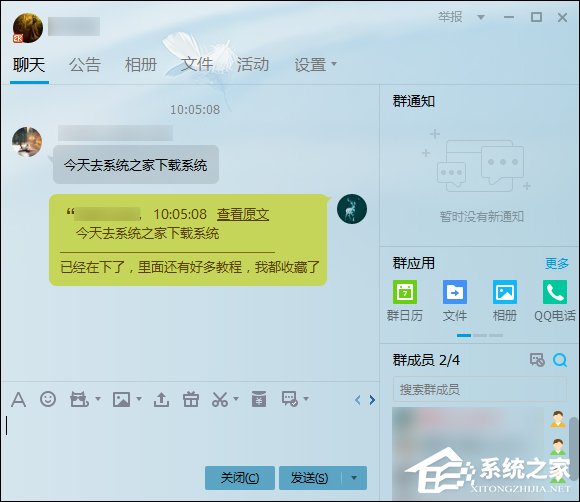Click the 群通知 heading
This screenshot has width=580, height=502.
click(414, 101)
